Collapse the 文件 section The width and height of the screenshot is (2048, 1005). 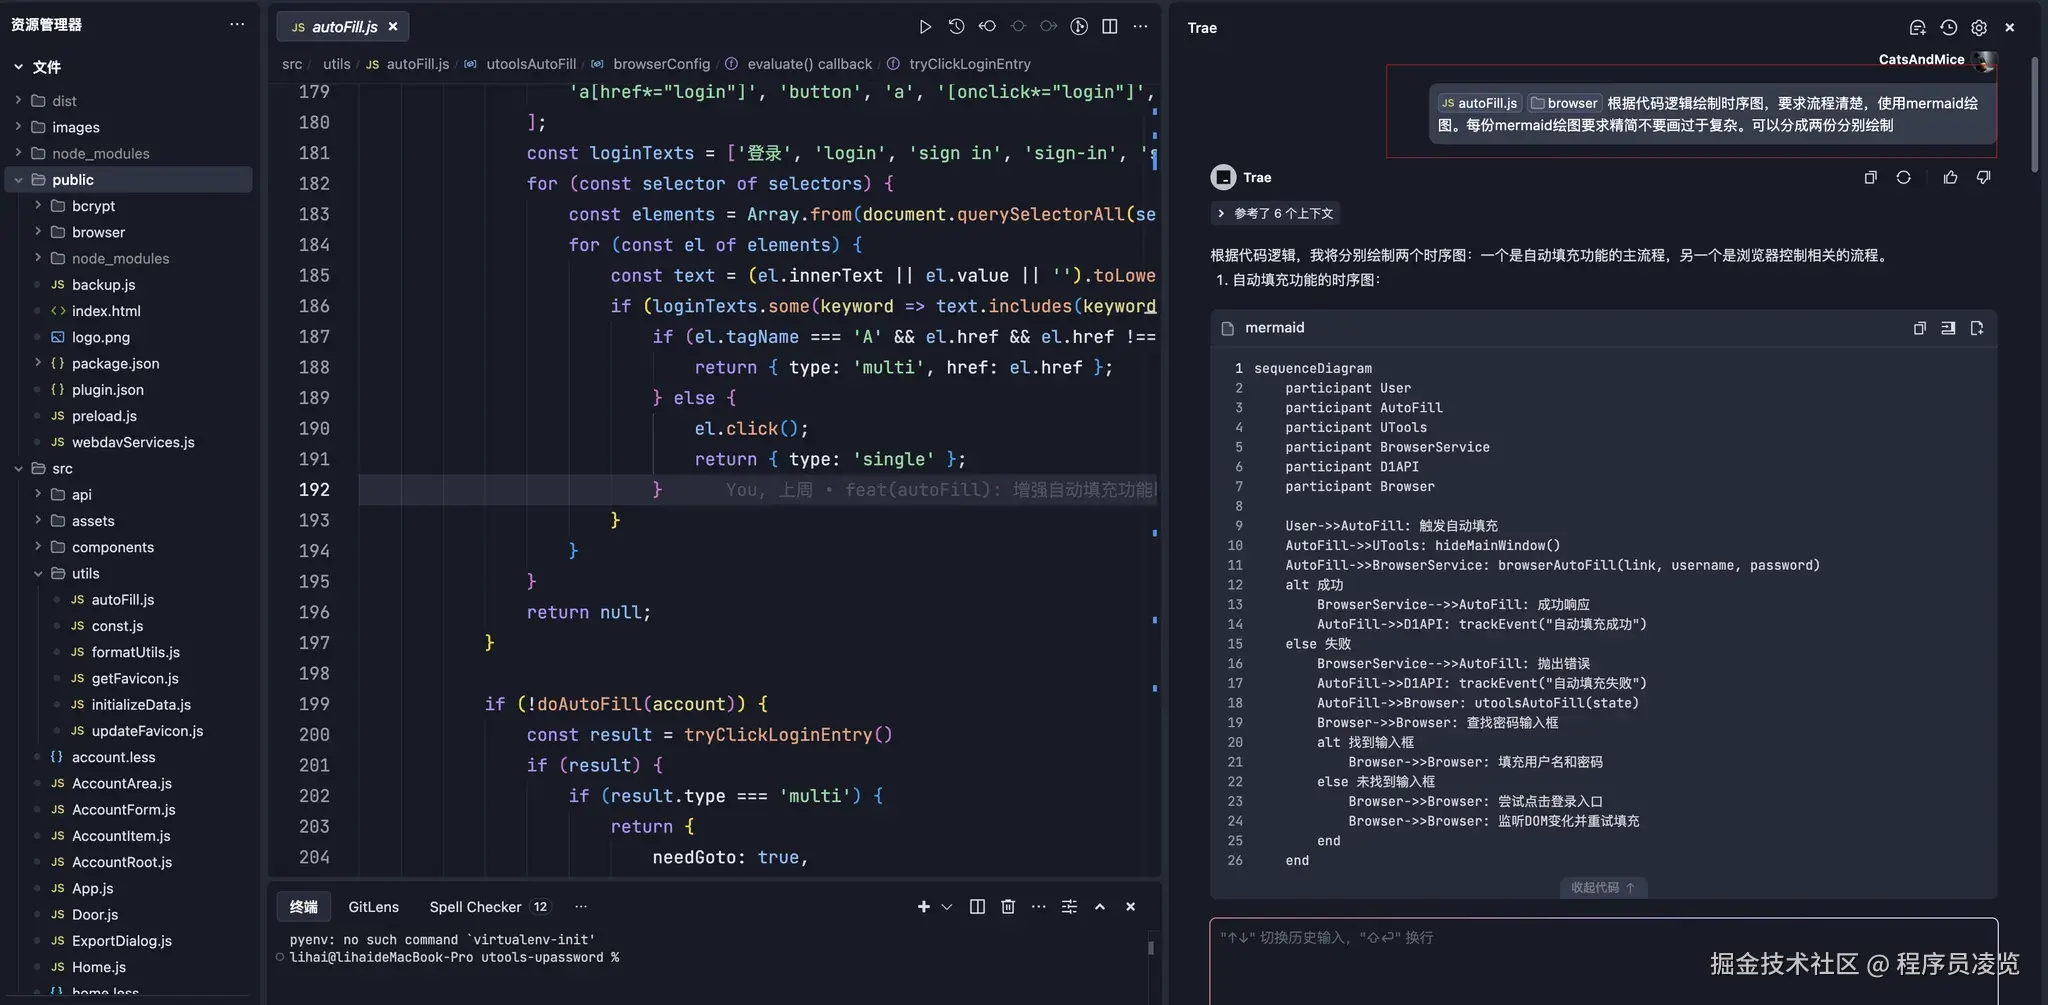(x=19, y=67)
